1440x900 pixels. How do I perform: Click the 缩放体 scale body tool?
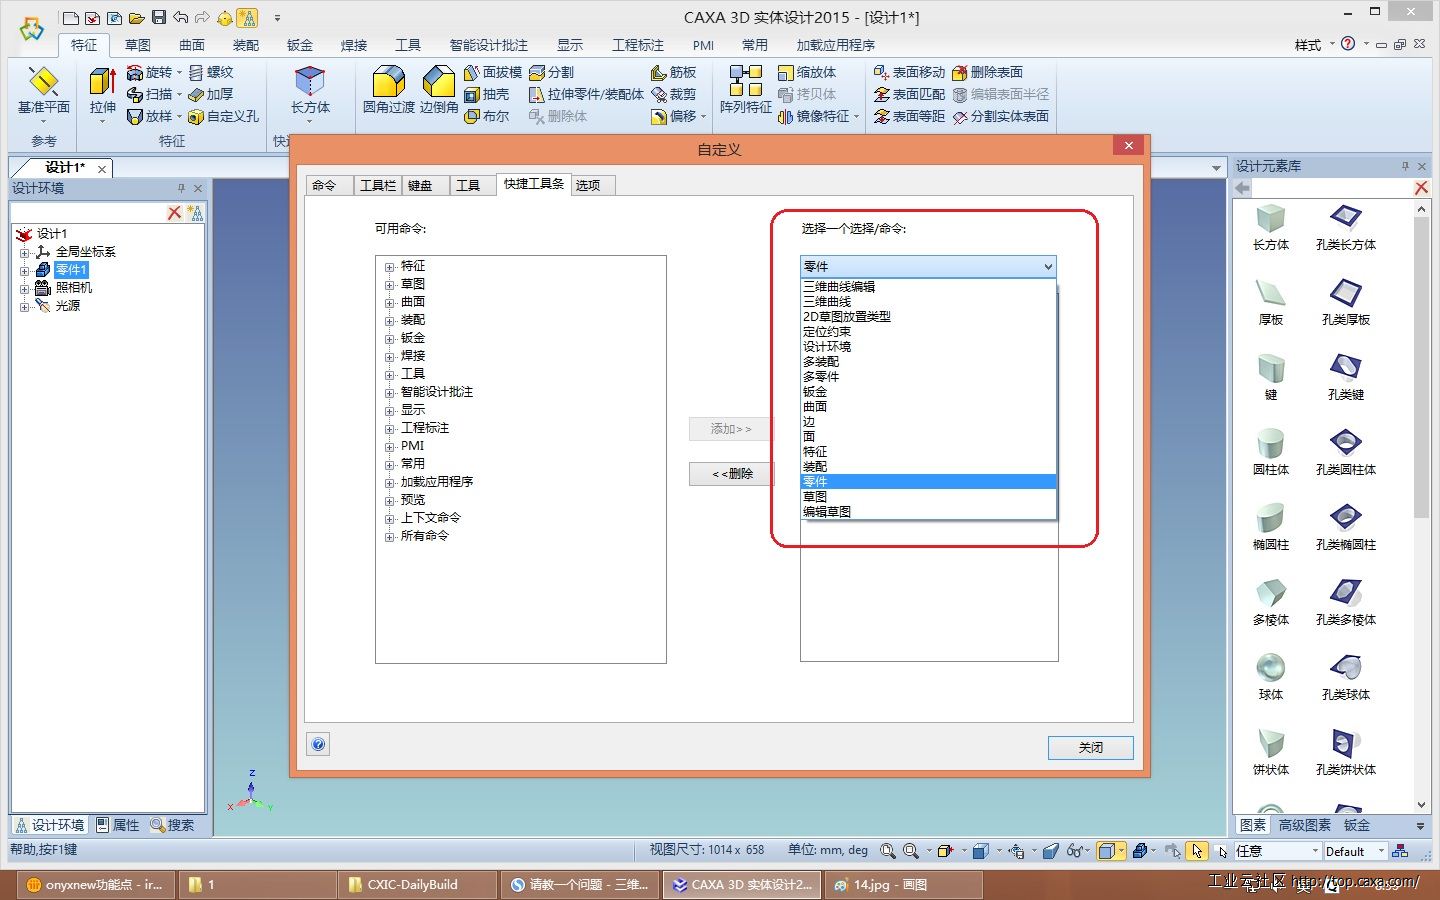click(x=807, y=72)
